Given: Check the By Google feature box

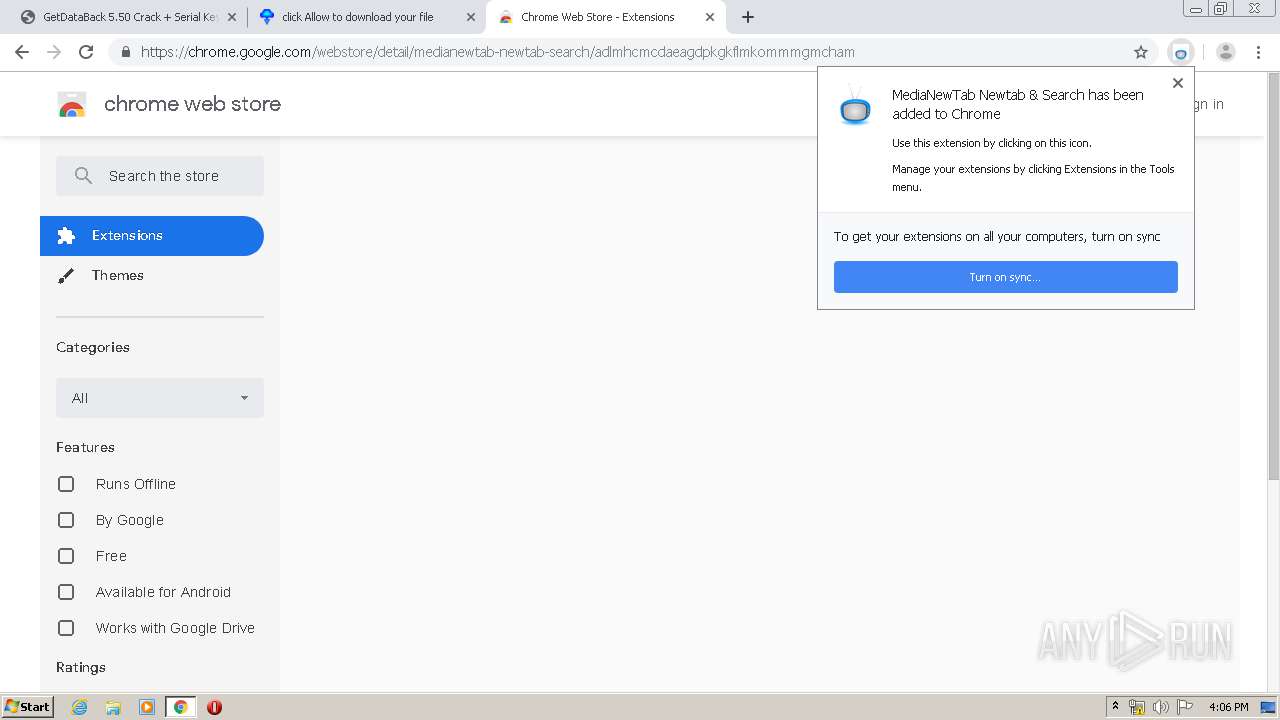Looking at the screenshot, I should [66, 520].
